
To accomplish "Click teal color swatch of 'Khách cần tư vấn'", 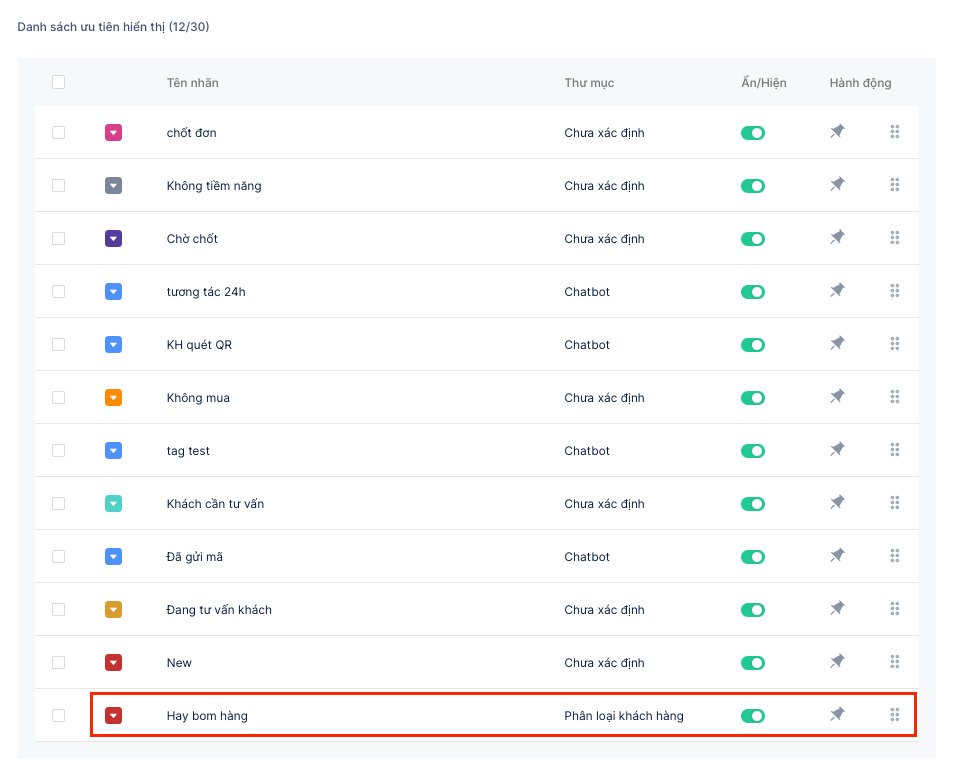I will tap(114, 504).
